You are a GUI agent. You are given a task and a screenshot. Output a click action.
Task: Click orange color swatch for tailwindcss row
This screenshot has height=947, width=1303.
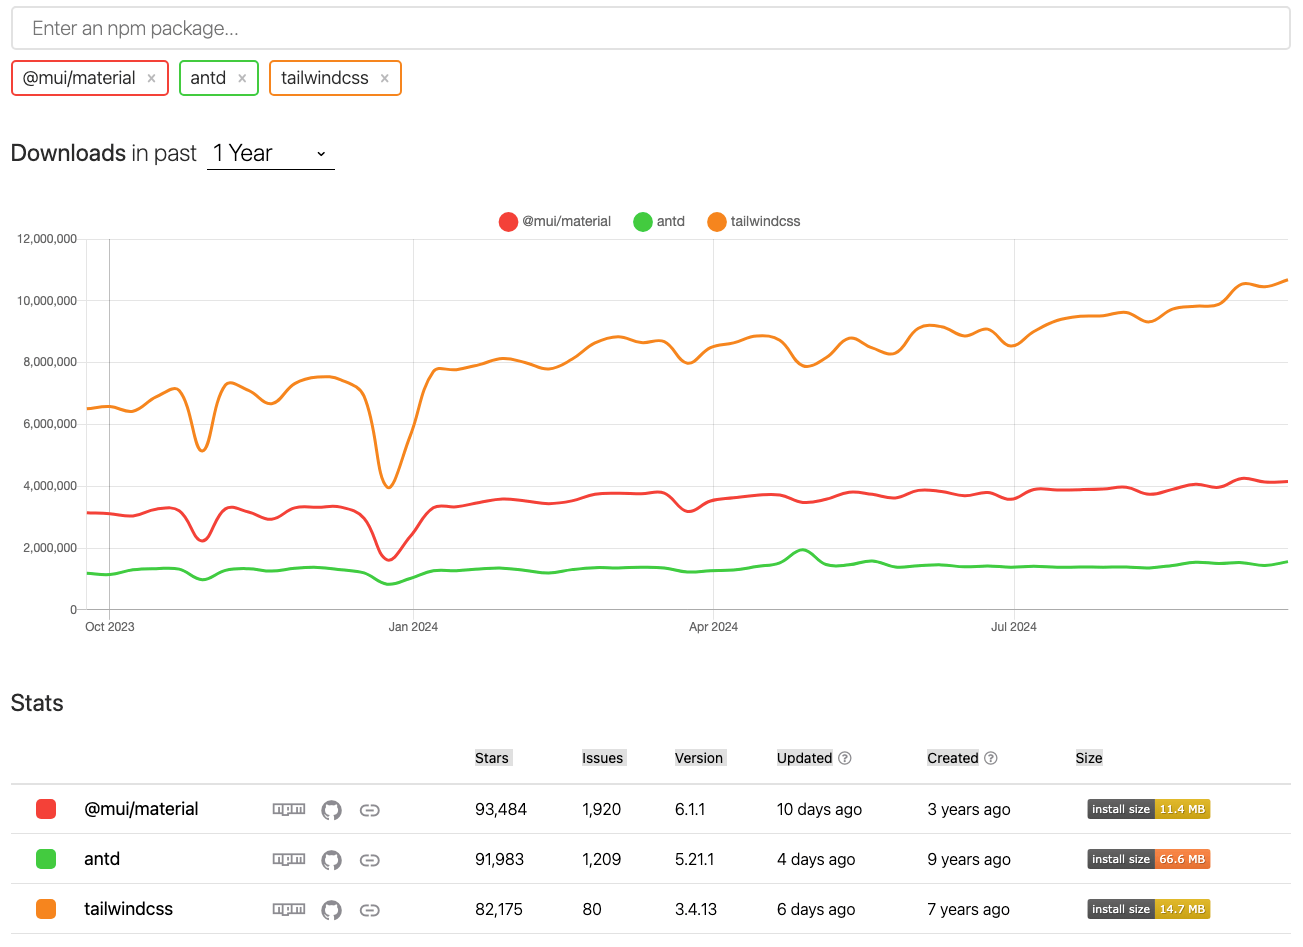click(46, 909)
